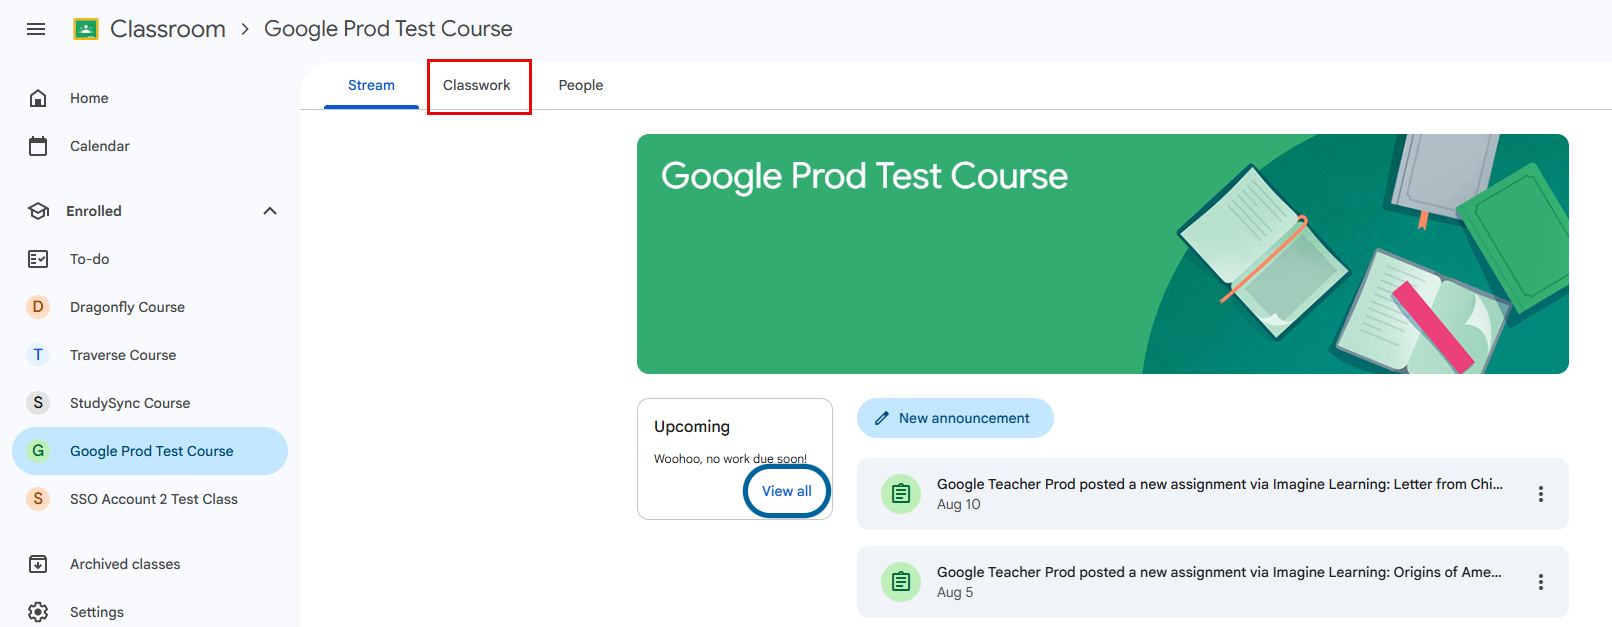Click the Classroom breadcrumb link
This screenshot has height=627, width=1612.
coord(168,29)
